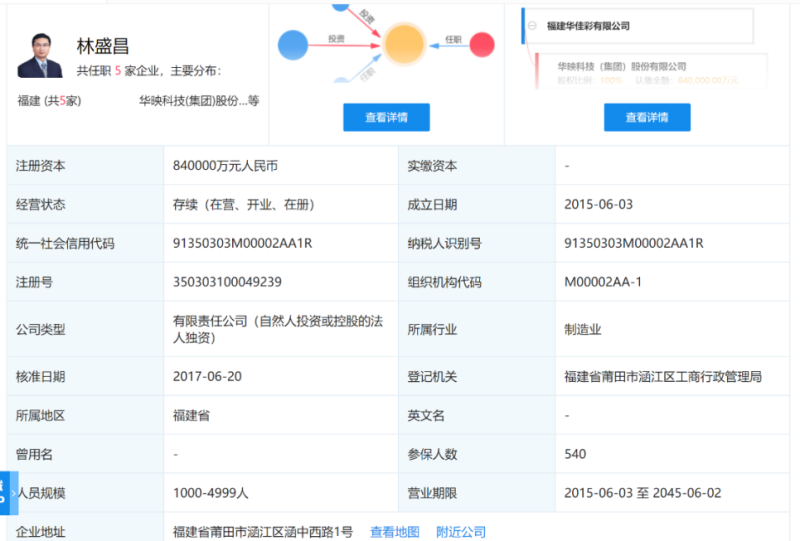Click the 参保人数 label cell
This screenshot has width=800, height=541.
[x=477, y=454]
